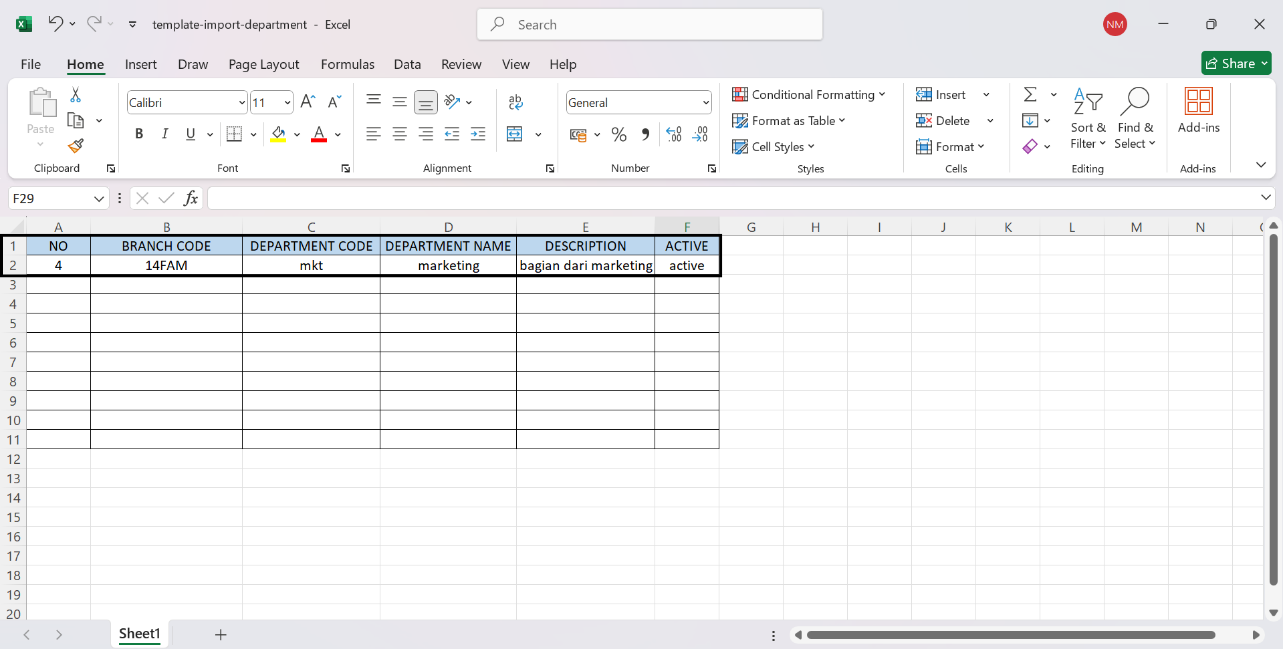Screen dimensions: 1283x649
Task: Click the Merge & Center icon
Action: coord(515,134)
